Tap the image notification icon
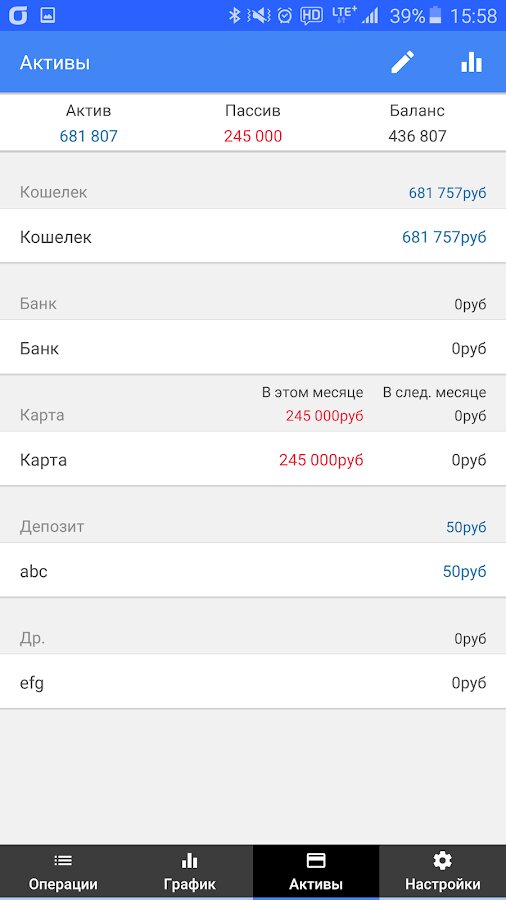The height and width of the screenshot is (900, 506). 48,15
